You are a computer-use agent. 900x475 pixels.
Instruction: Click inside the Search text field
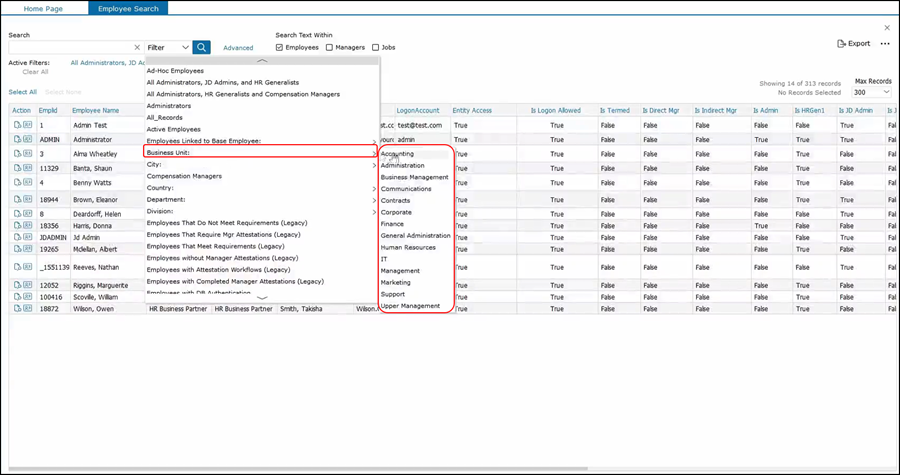pyautogui.click(x=70, y=47)
